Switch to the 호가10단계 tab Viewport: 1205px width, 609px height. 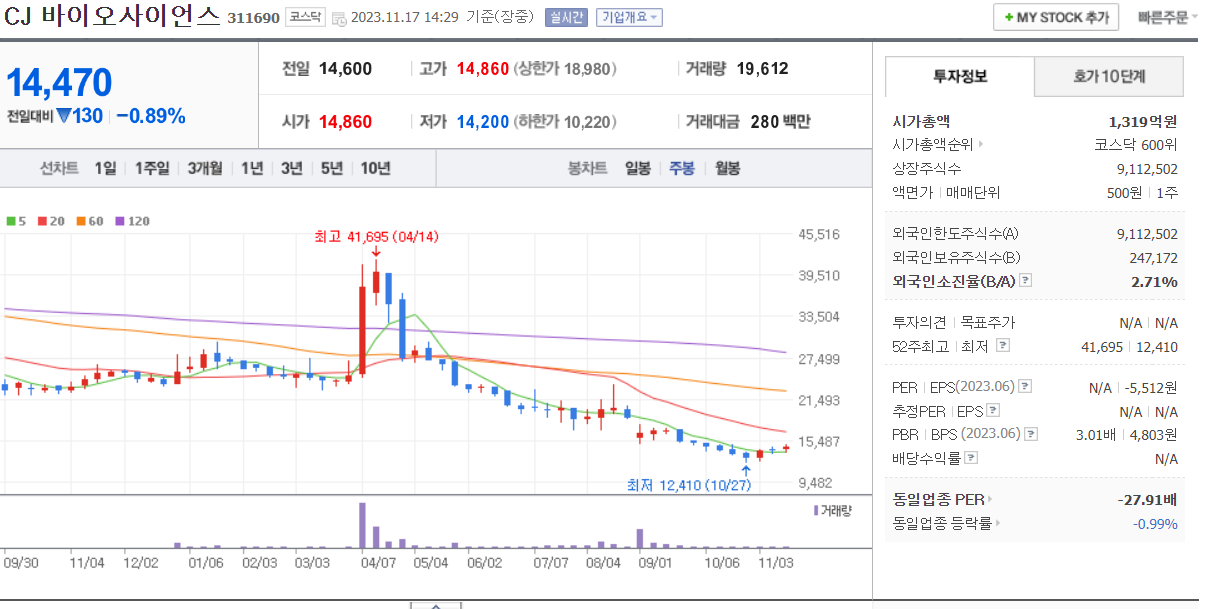pos(1109,76)
